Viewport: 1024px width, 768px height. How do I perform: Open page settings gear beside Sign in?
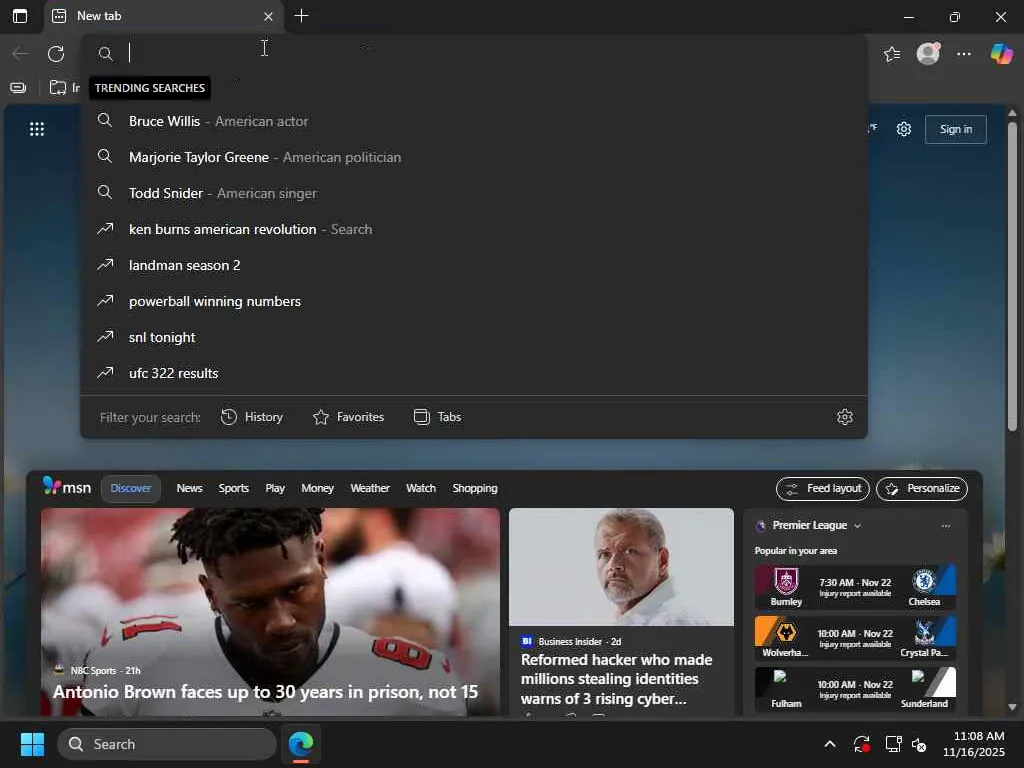click(904, 129)
